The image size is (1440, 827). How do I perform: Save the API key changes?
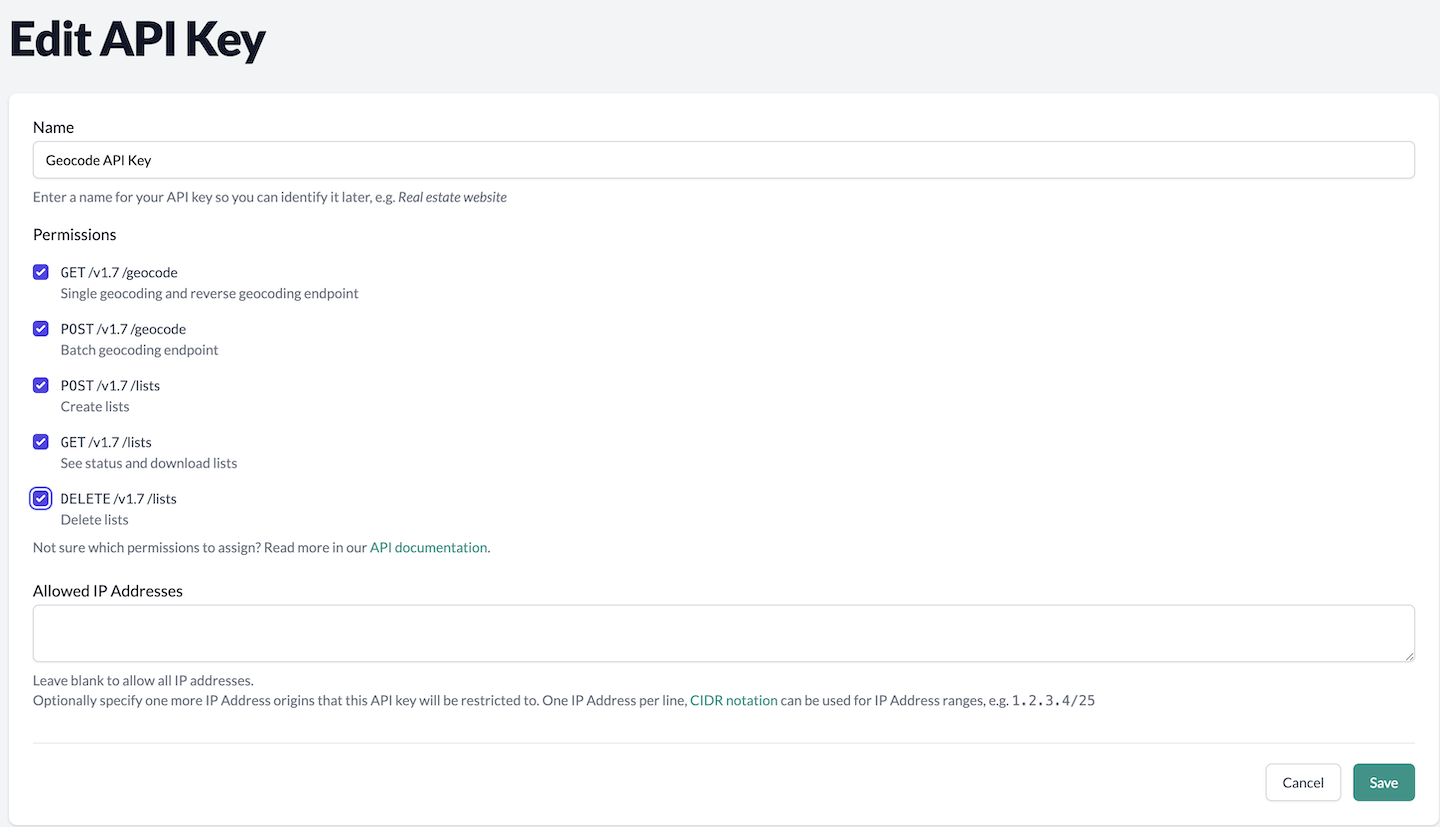pos(1383,783)
